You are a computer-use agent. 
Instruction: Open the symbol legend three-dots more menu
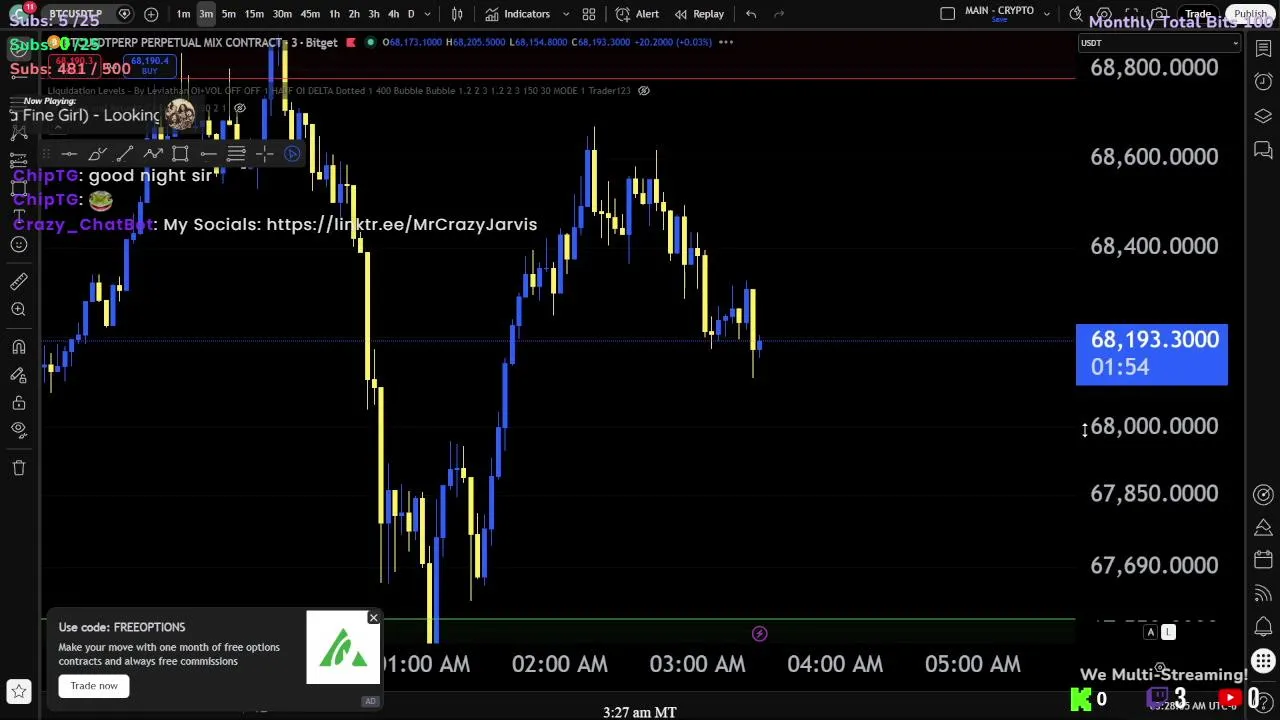726,42
